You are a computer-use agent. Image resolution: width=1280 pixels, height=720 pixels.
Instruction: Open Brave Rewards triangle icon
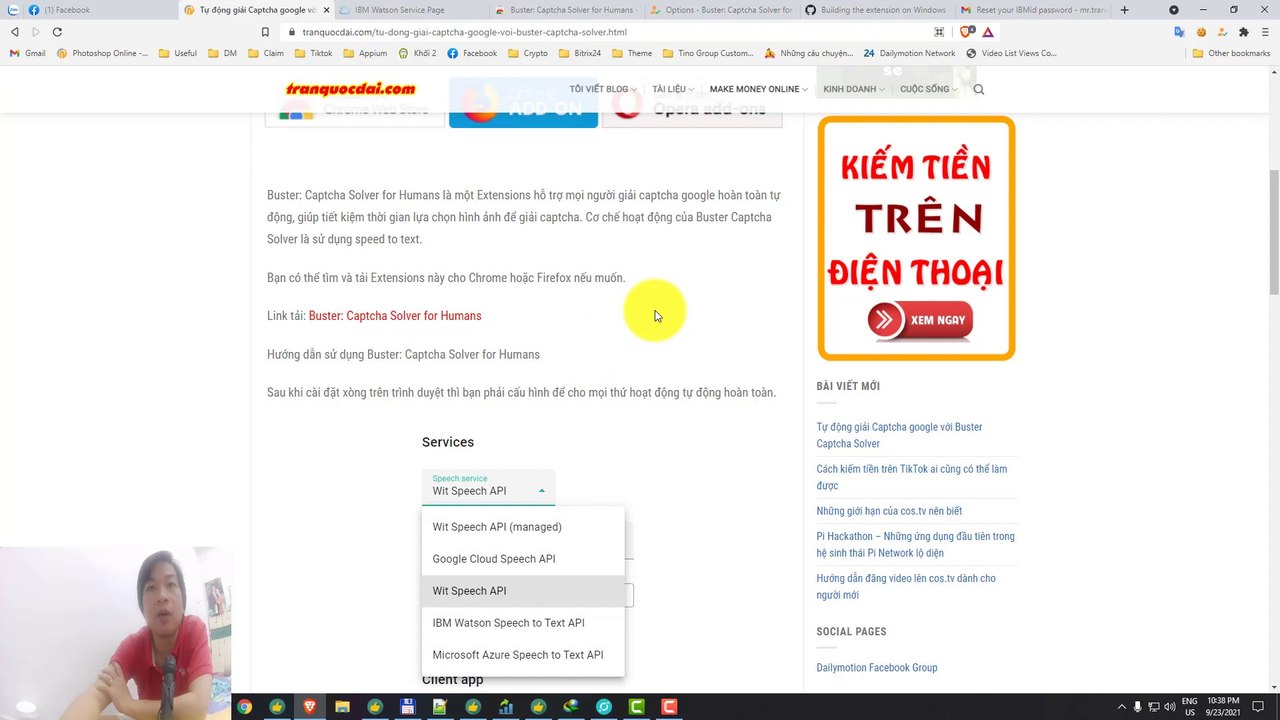pos(988,32)
